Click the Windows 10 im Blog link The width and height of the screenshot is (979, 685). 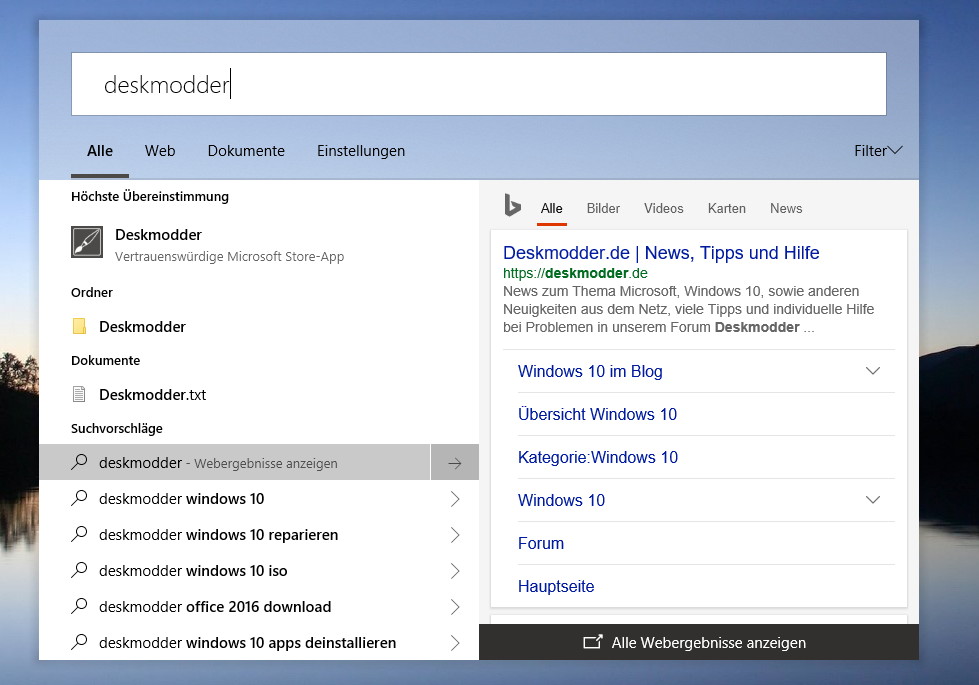(590, 371)
